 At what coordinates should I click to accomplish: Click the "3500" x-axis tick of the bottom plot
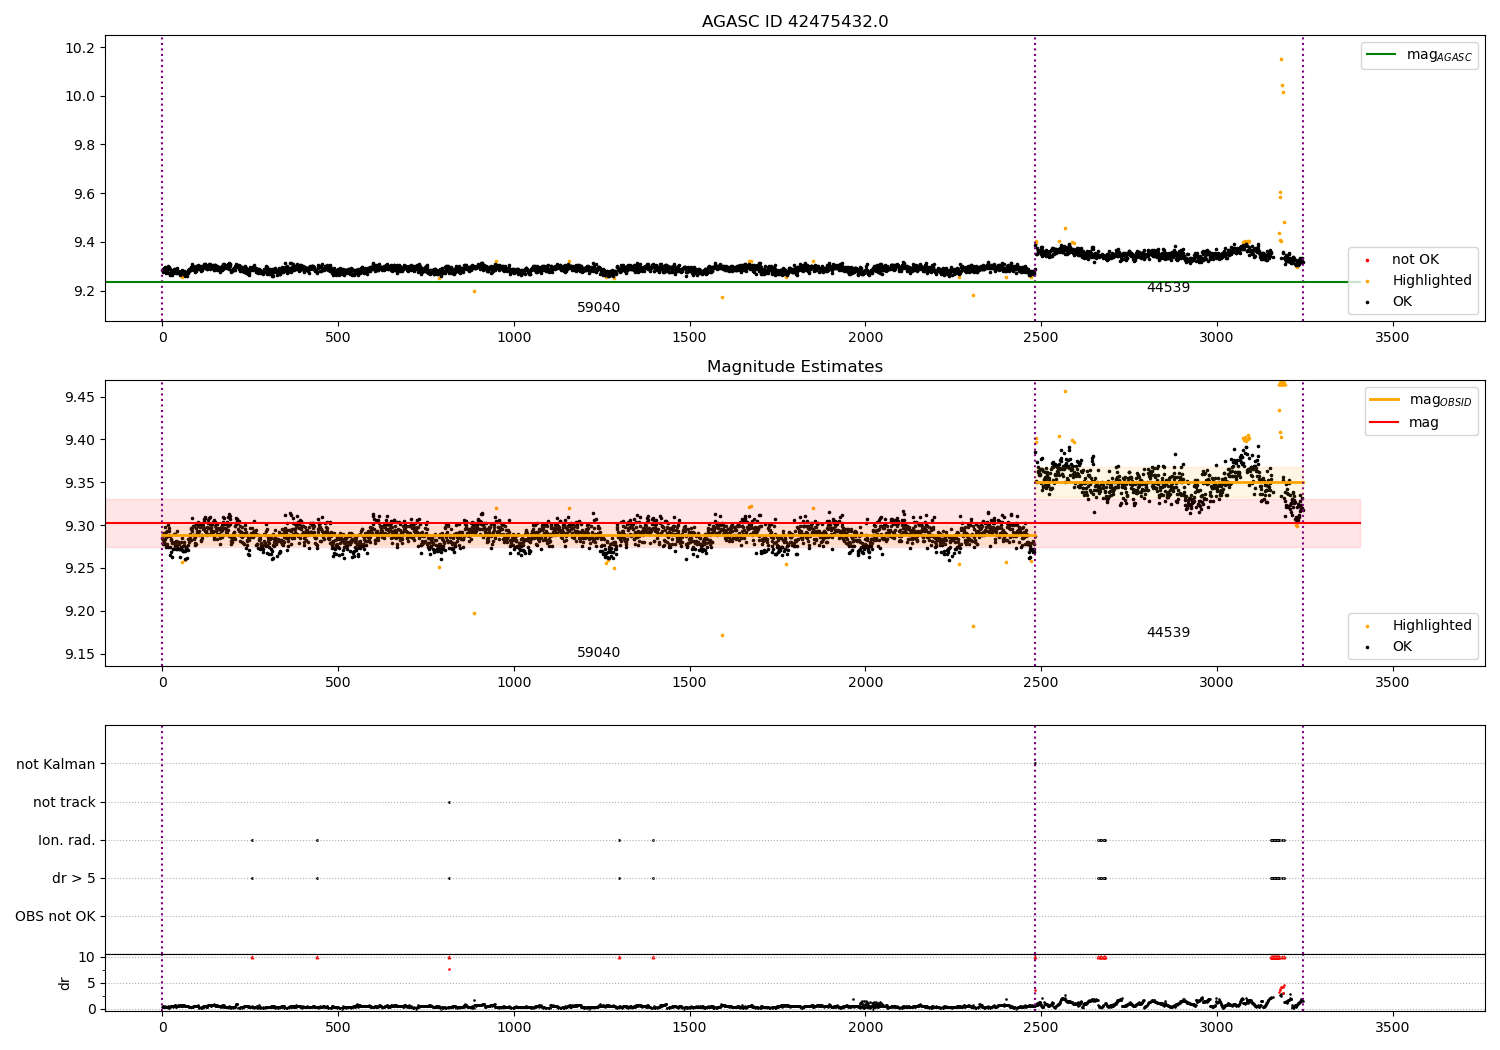coord(1392,1028)
